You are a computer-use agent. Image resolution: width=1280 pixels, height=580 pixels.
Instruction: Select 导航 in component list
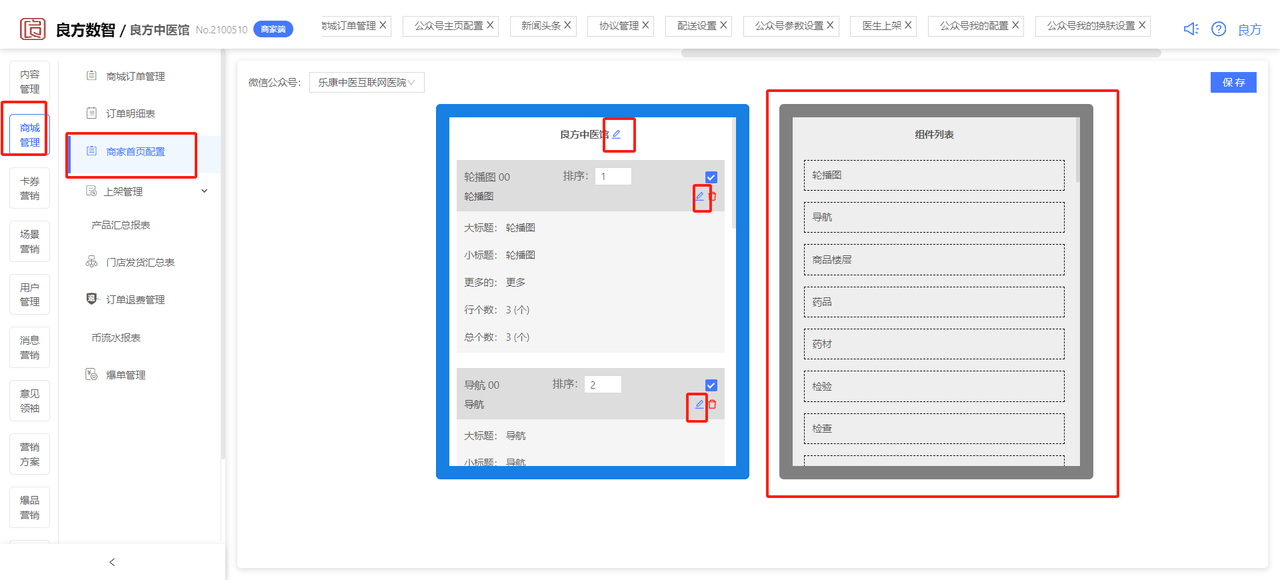pos(934,217)
